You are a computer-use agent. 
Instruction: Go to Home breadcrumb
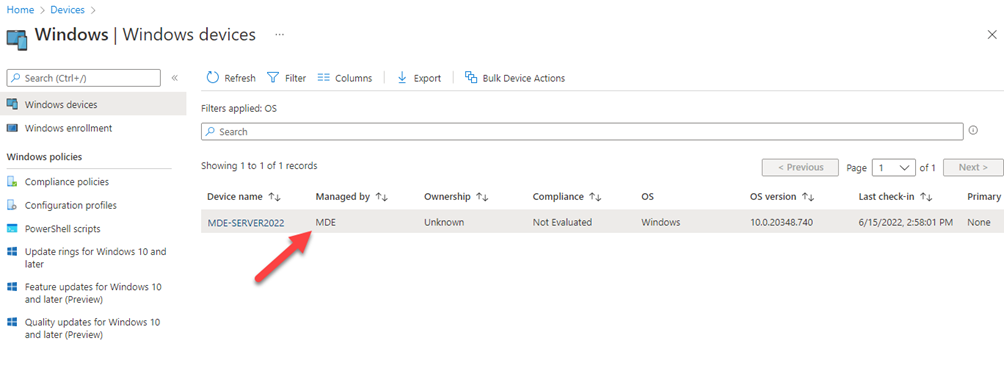click(20, 10)
